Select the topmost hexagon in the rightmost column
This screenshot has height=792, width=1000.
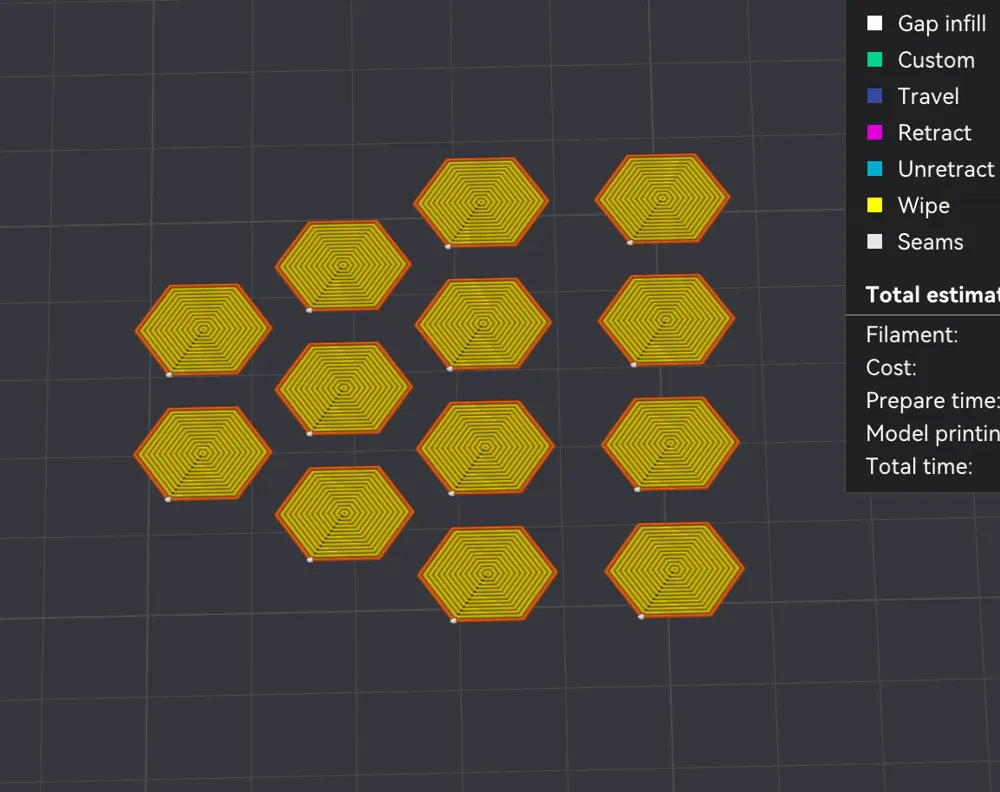tap(662, 198)
